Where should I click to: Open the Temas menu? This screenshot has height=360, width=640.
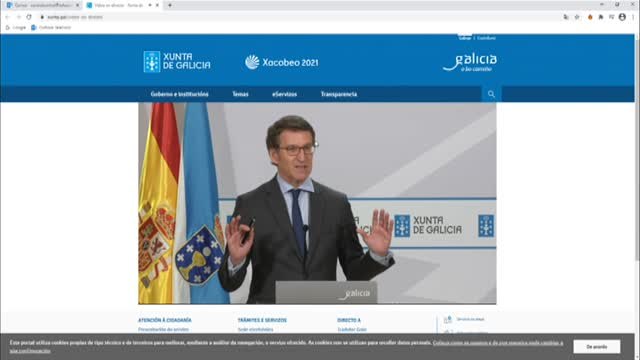click(240, 94)
